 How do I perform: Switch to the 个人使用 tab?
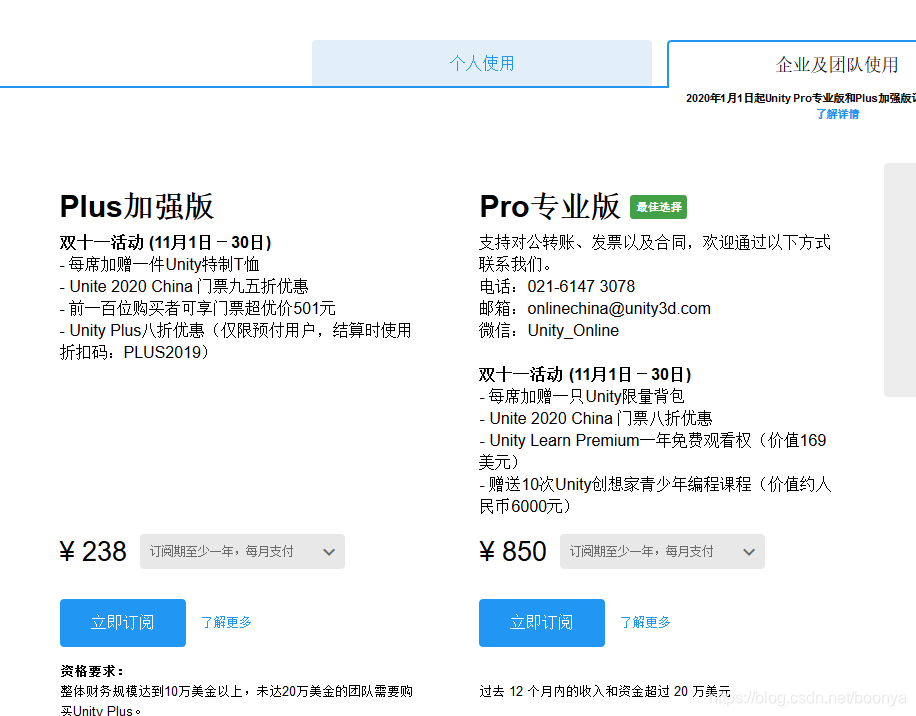(x=482, y=63)
